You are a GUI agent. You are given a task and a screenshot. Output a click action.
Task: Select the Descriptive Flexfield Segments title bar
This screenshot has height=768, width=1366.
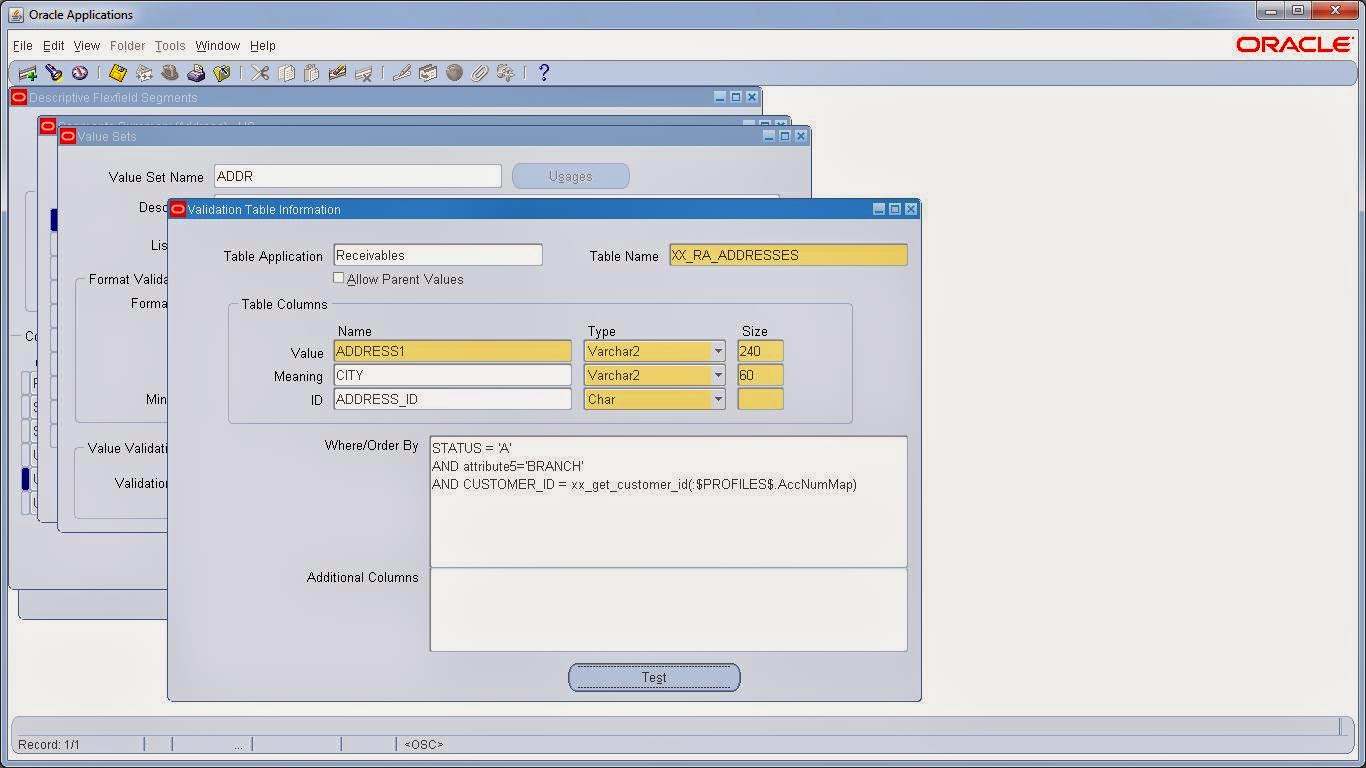point(385,97)
